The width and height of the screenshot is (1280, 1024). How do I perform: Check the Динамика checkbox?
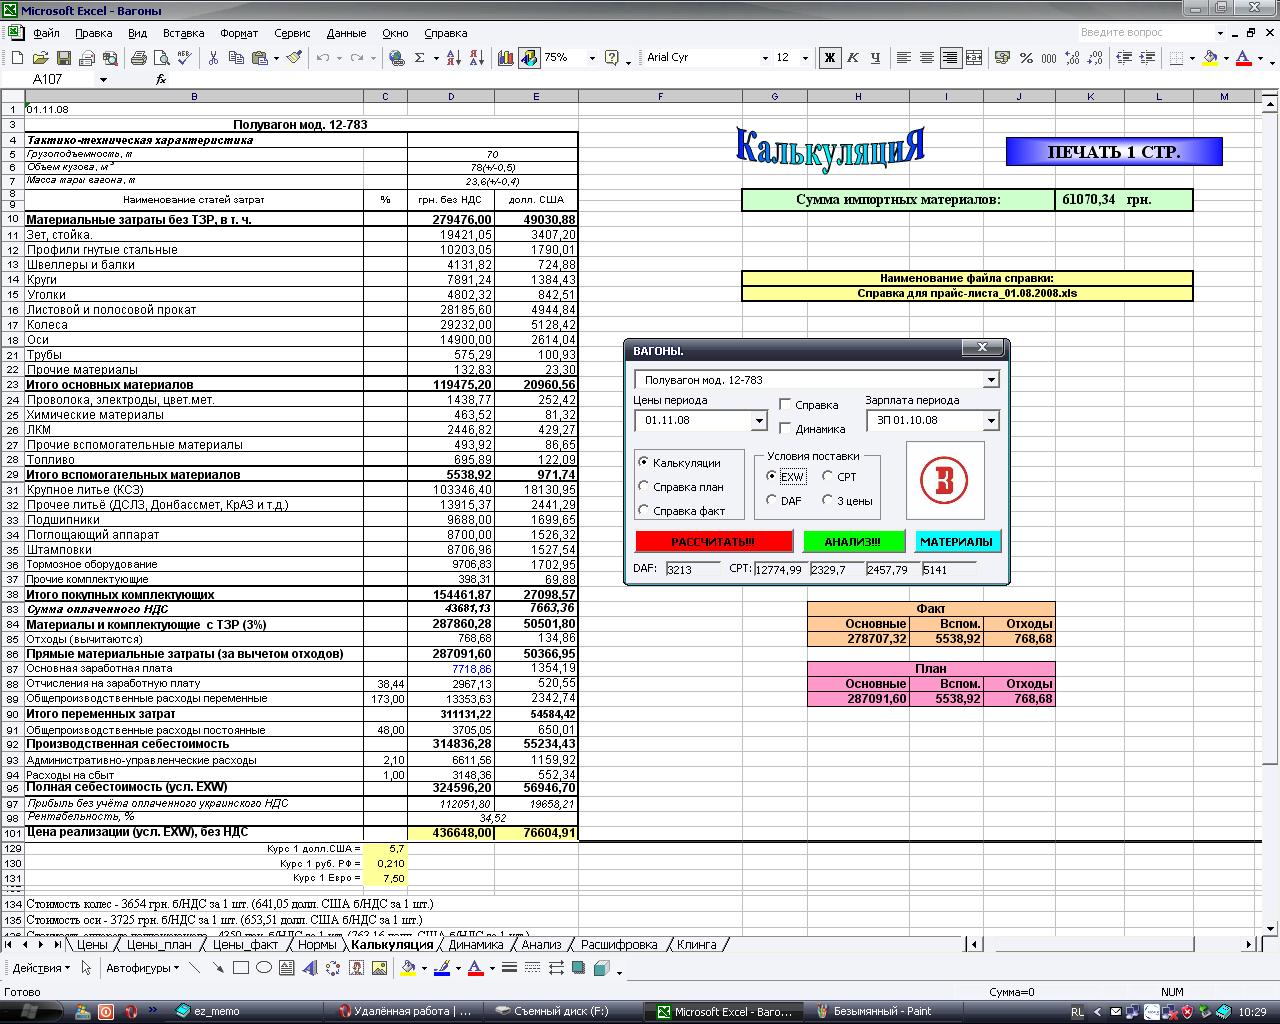click(x=785, y=429)
